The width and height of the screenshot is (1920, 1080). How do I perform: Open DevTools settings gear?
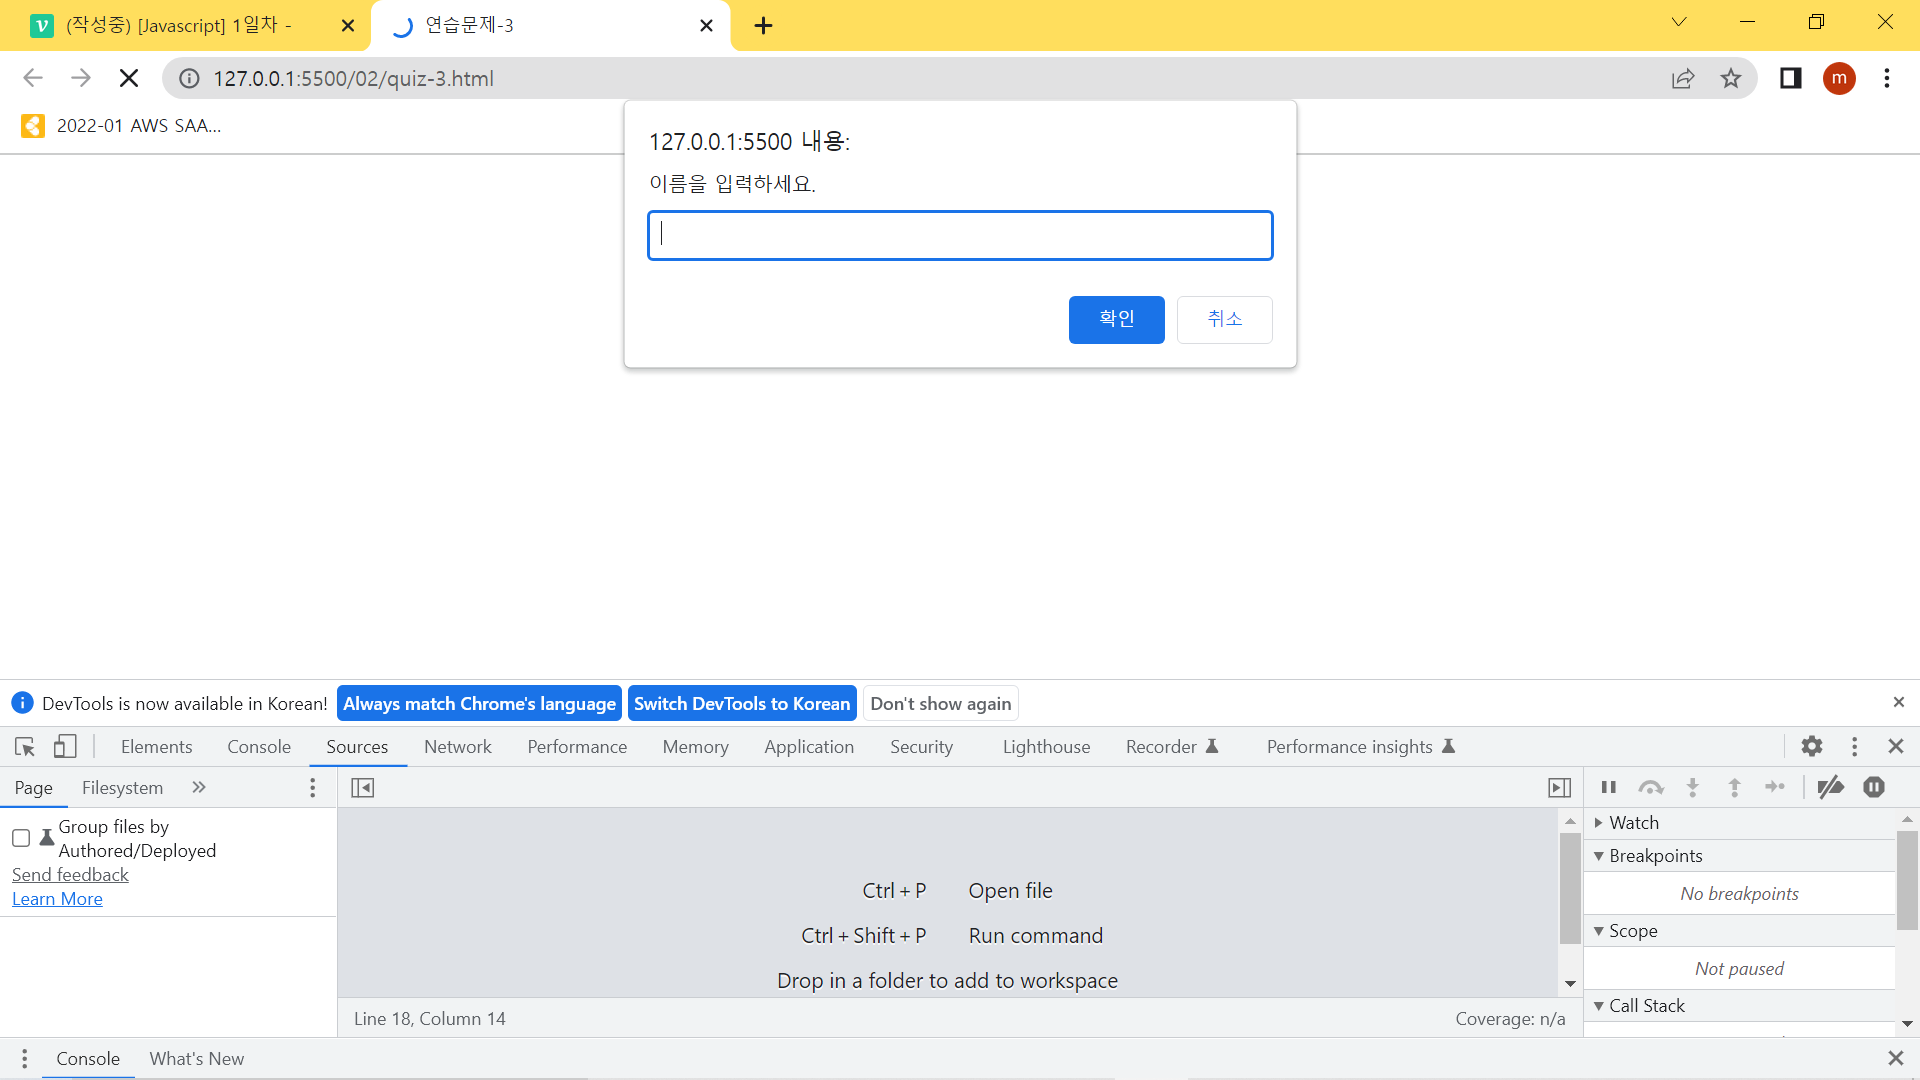[x=1811, y=747]
